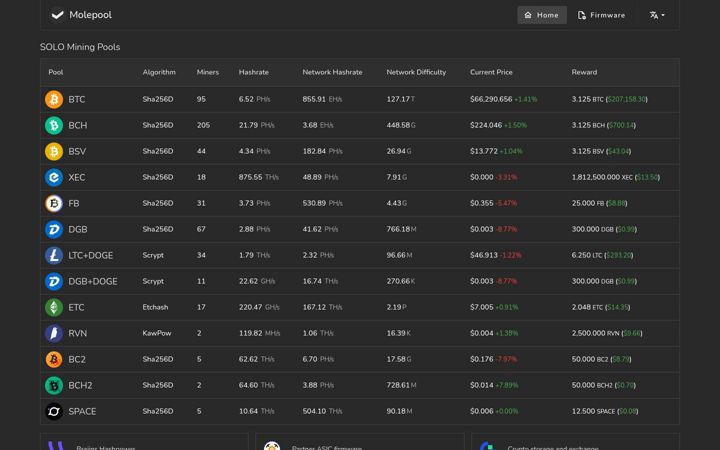Click BCH hashrate 21.79 PH/s

coord(256,125)
